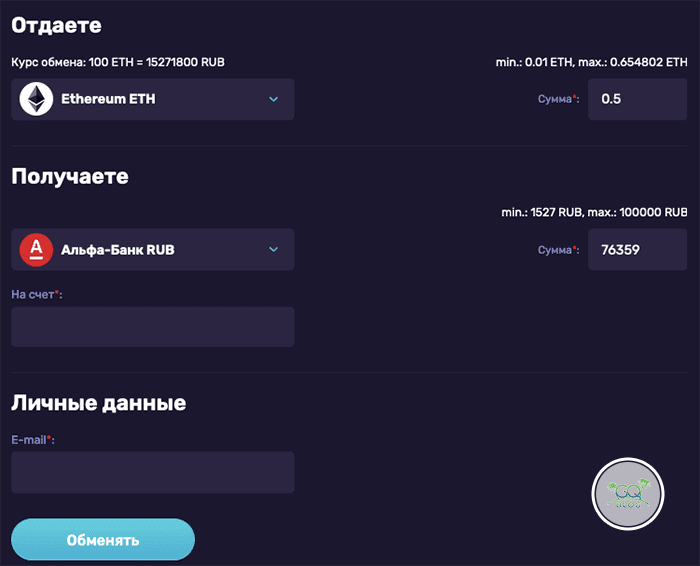Click the Обменять button
The width and height of the screenshot is (700, 566).
103,540
